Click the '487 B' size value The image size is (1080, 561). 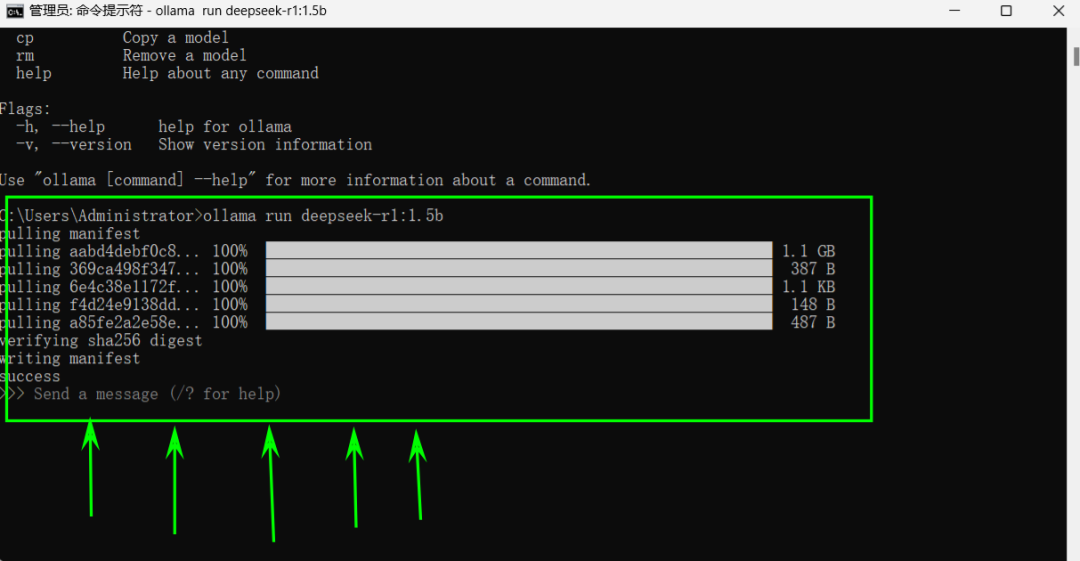[x=813, y=323]
